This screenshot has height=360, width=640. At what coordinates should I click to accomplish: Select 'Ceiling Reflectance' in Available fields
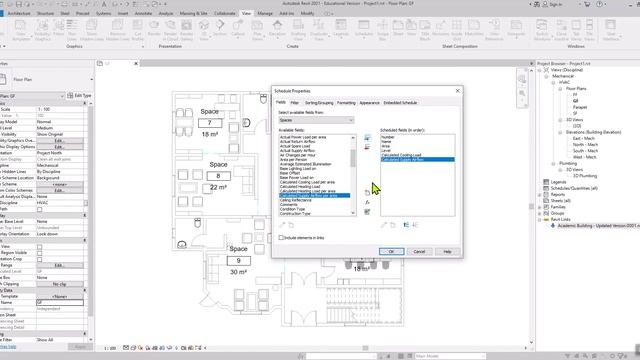point(296,200)
